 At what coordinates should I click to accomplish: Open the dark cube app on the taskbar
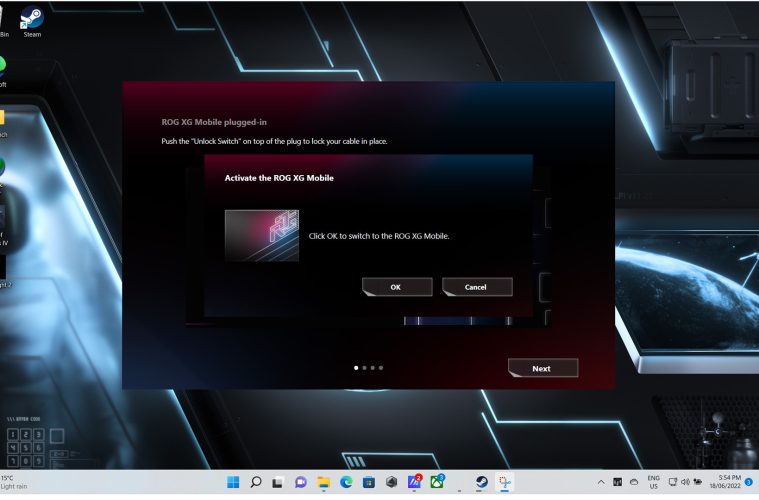(392, 482)
